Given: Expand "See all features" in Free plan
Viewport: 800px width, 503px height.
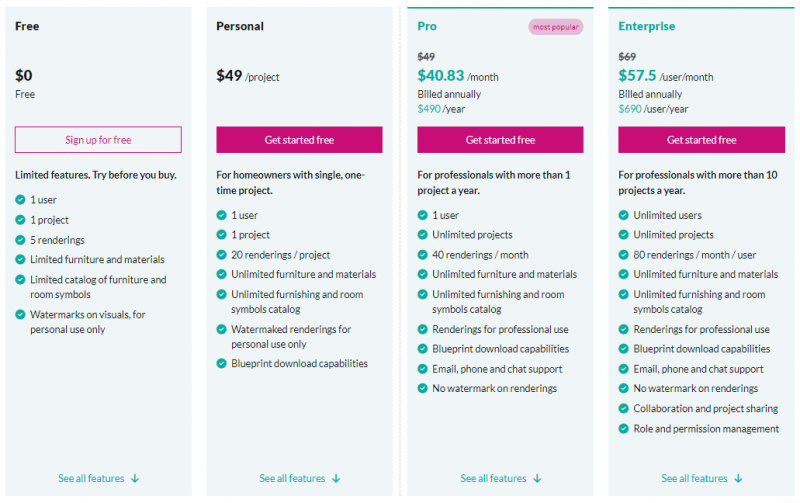Looking at the screenshot, I should 98,478.
